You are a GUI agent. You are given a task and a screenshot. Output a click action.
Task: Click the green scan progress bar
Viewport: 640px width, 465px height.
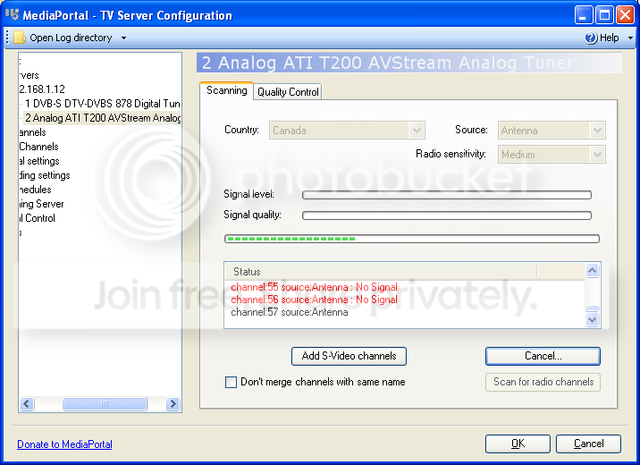[412, 238]
